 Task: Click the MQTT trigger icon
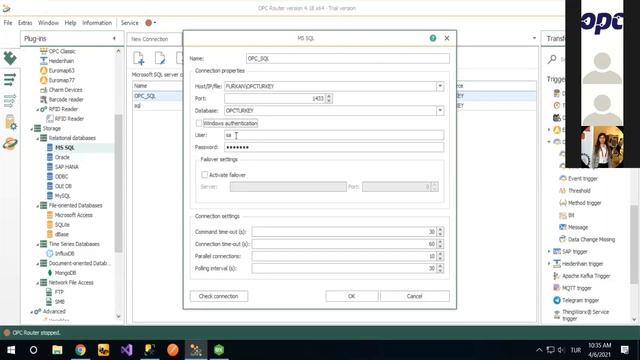[557, 288]
